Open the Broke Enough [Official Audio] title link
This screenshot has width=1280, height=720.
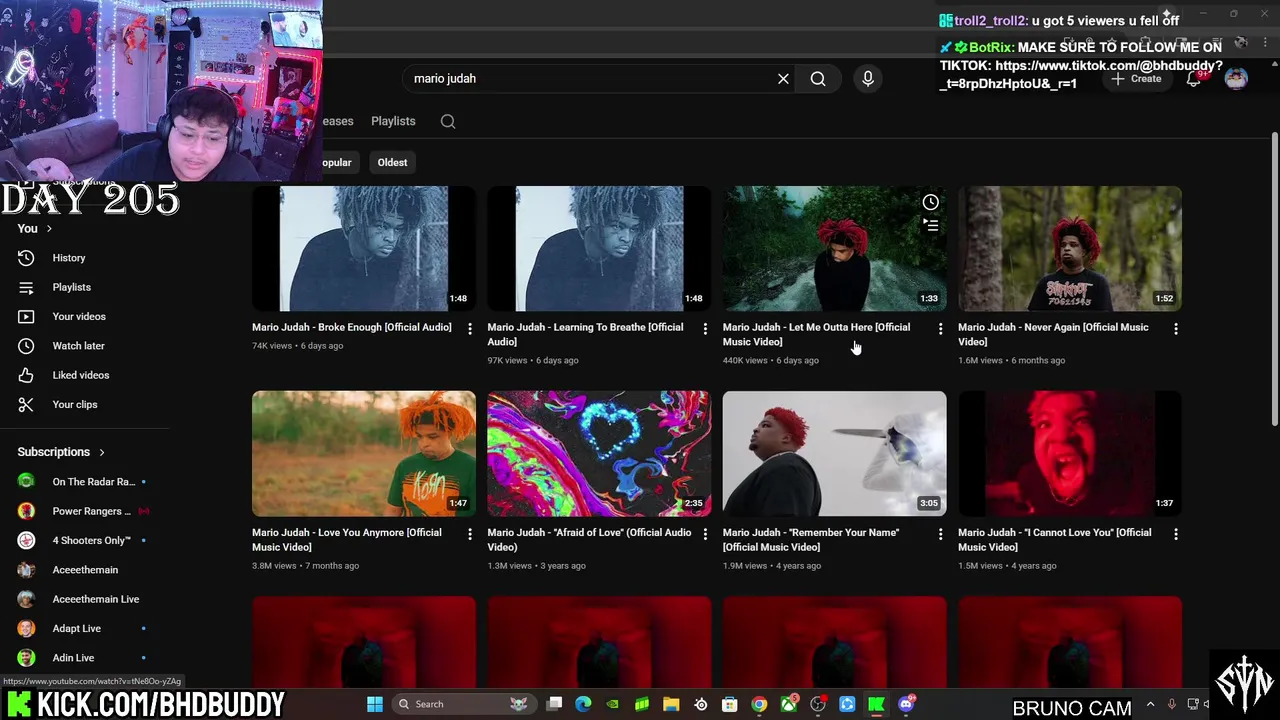[x=352, y=327]
